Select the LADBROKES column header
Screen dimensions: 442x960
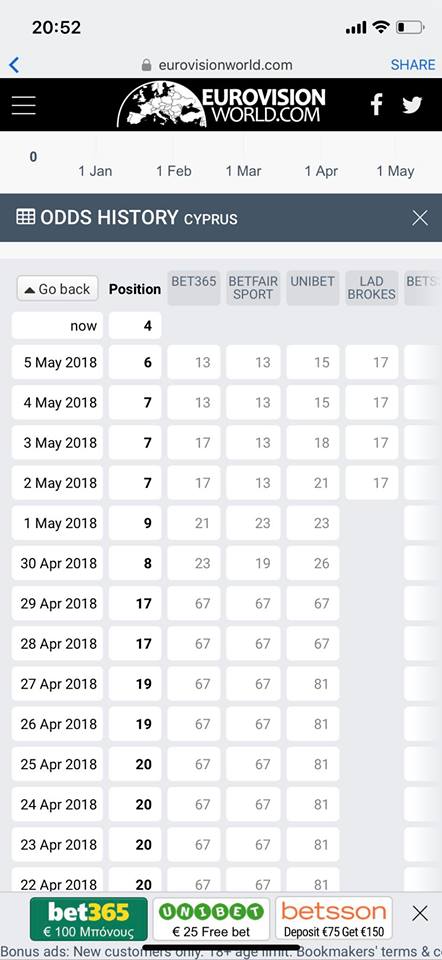(372, 288)
